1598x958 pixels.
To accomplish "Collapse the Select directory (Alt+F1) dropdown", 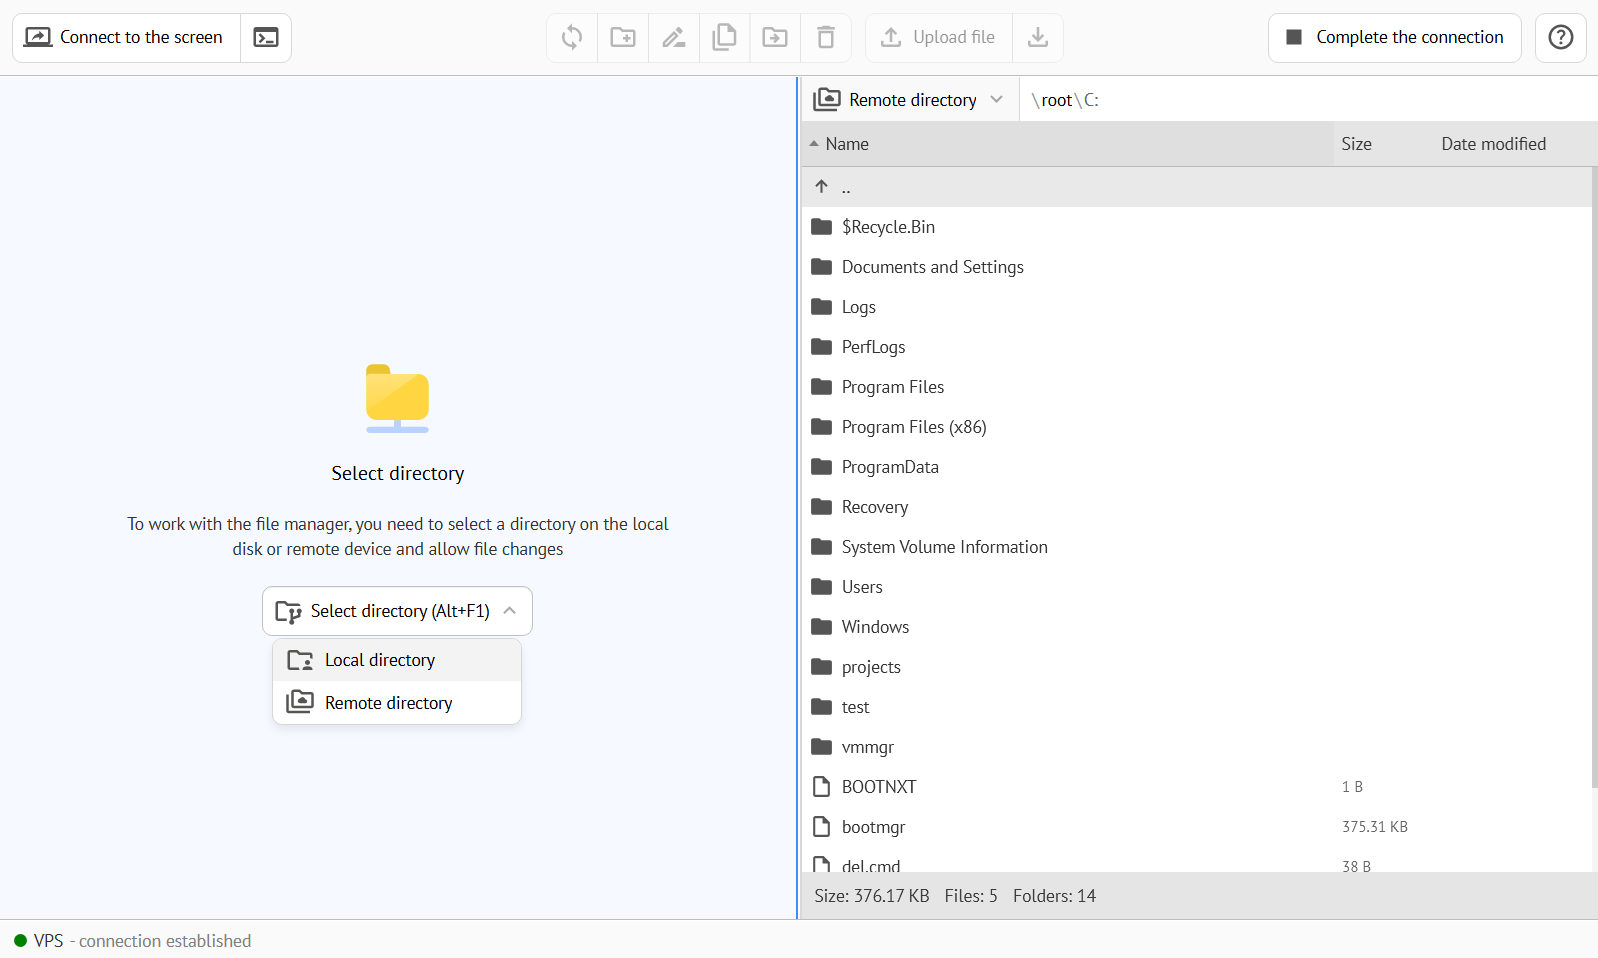I will 397,611.
